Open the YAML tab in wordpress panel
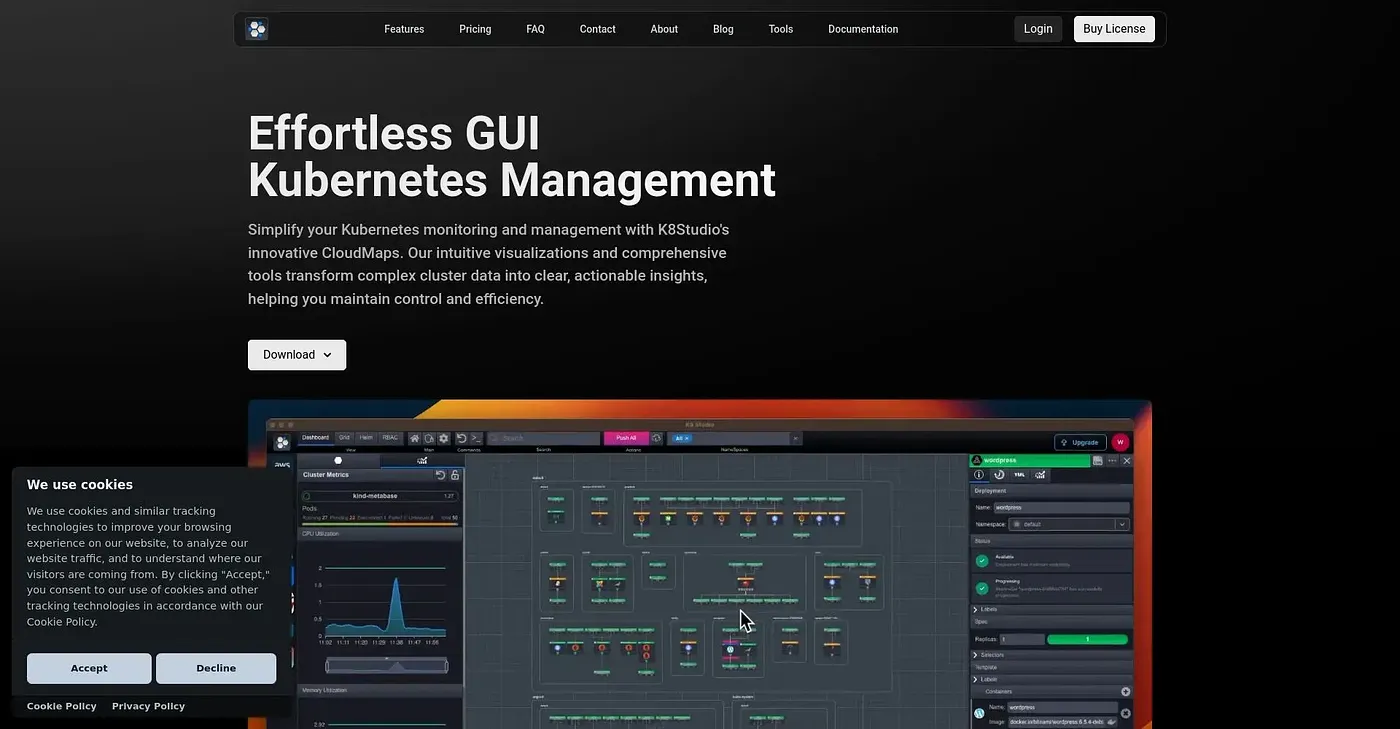The width and height of the screenshot is (1400, 729). [x=1019, y=475]
